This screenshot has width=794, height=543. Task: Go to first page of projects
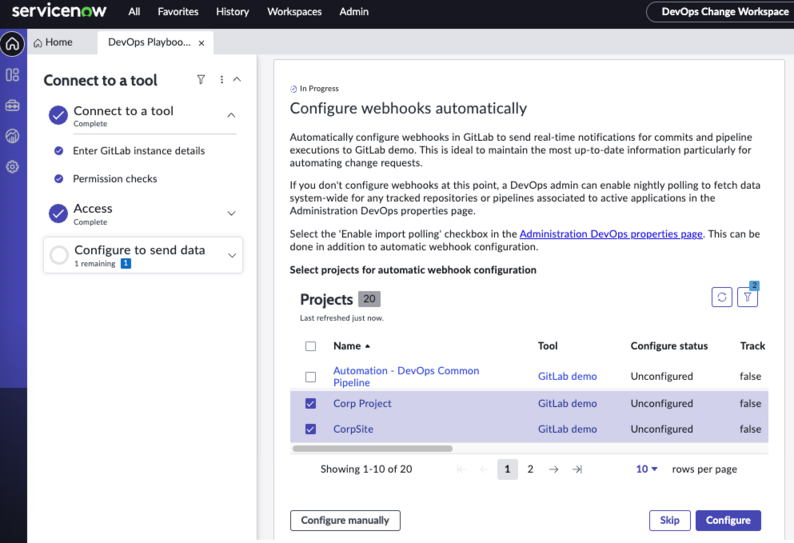click(461, 470)
